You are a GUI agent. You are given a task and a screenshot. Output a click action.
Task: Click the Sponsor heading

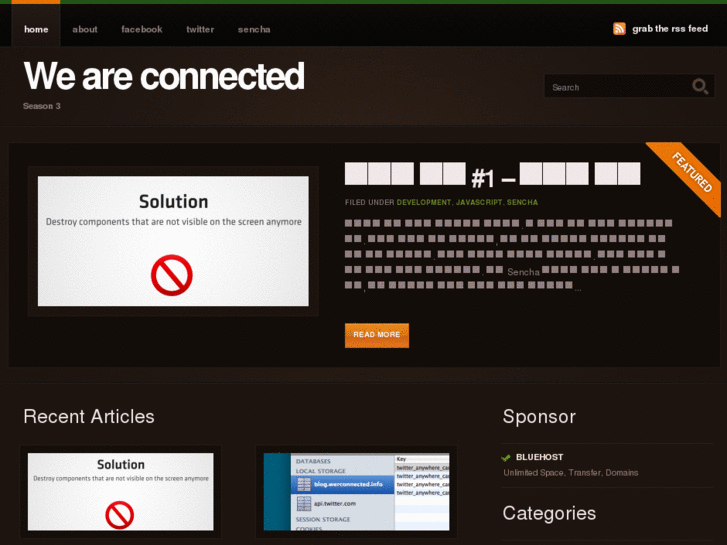[539, 417]
